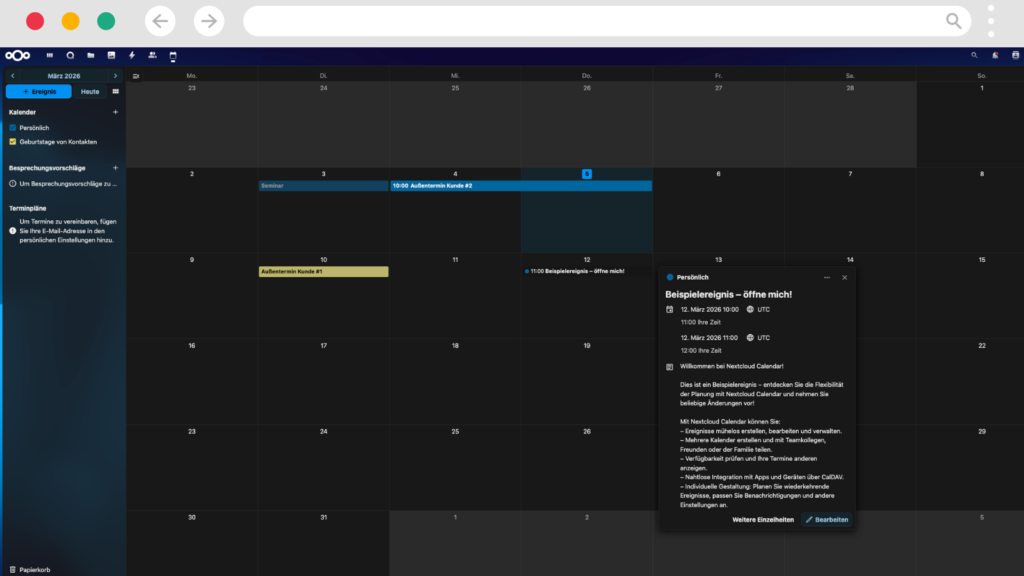The image size is (1024, 576).
Task: Open the yellow Außentermin Kunde #1 event
Action: point(323,272)
